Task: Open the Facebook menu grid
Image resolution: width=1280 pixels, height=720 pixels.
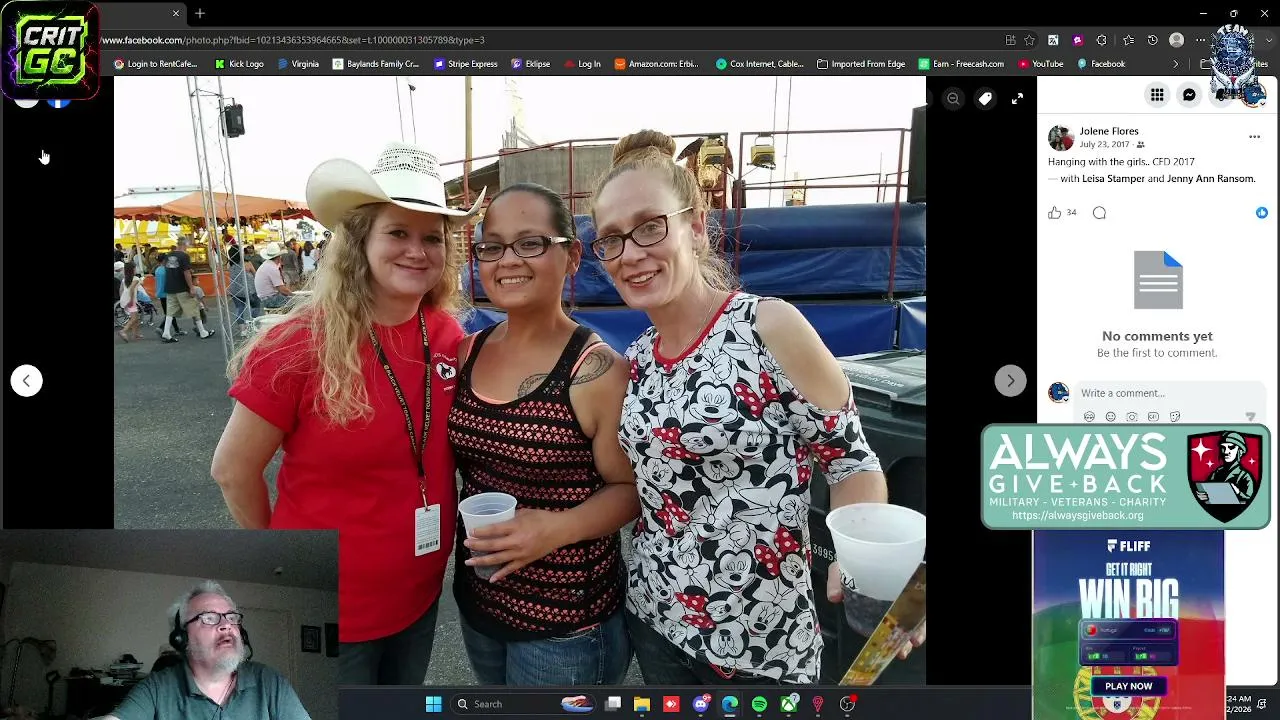Action: click(1157, 95)
